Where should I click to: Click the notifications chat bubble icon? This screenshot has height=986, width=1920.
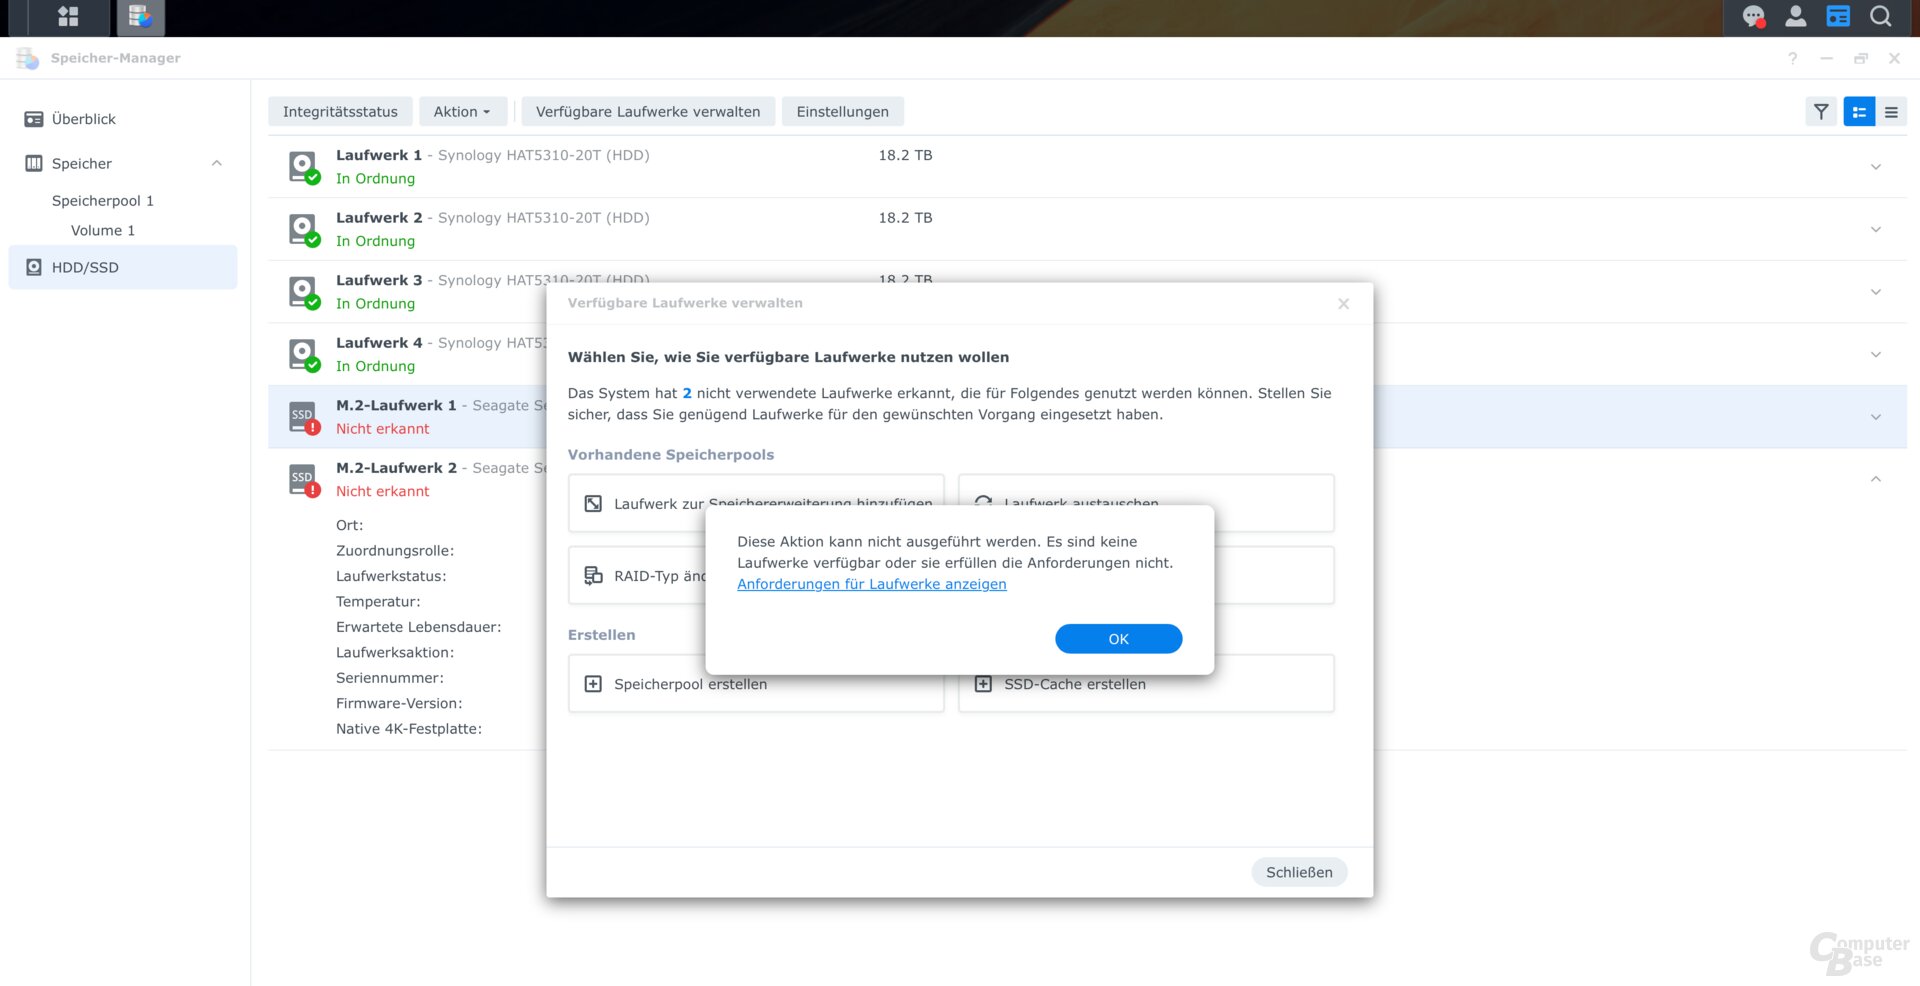tap(1753, 17)
